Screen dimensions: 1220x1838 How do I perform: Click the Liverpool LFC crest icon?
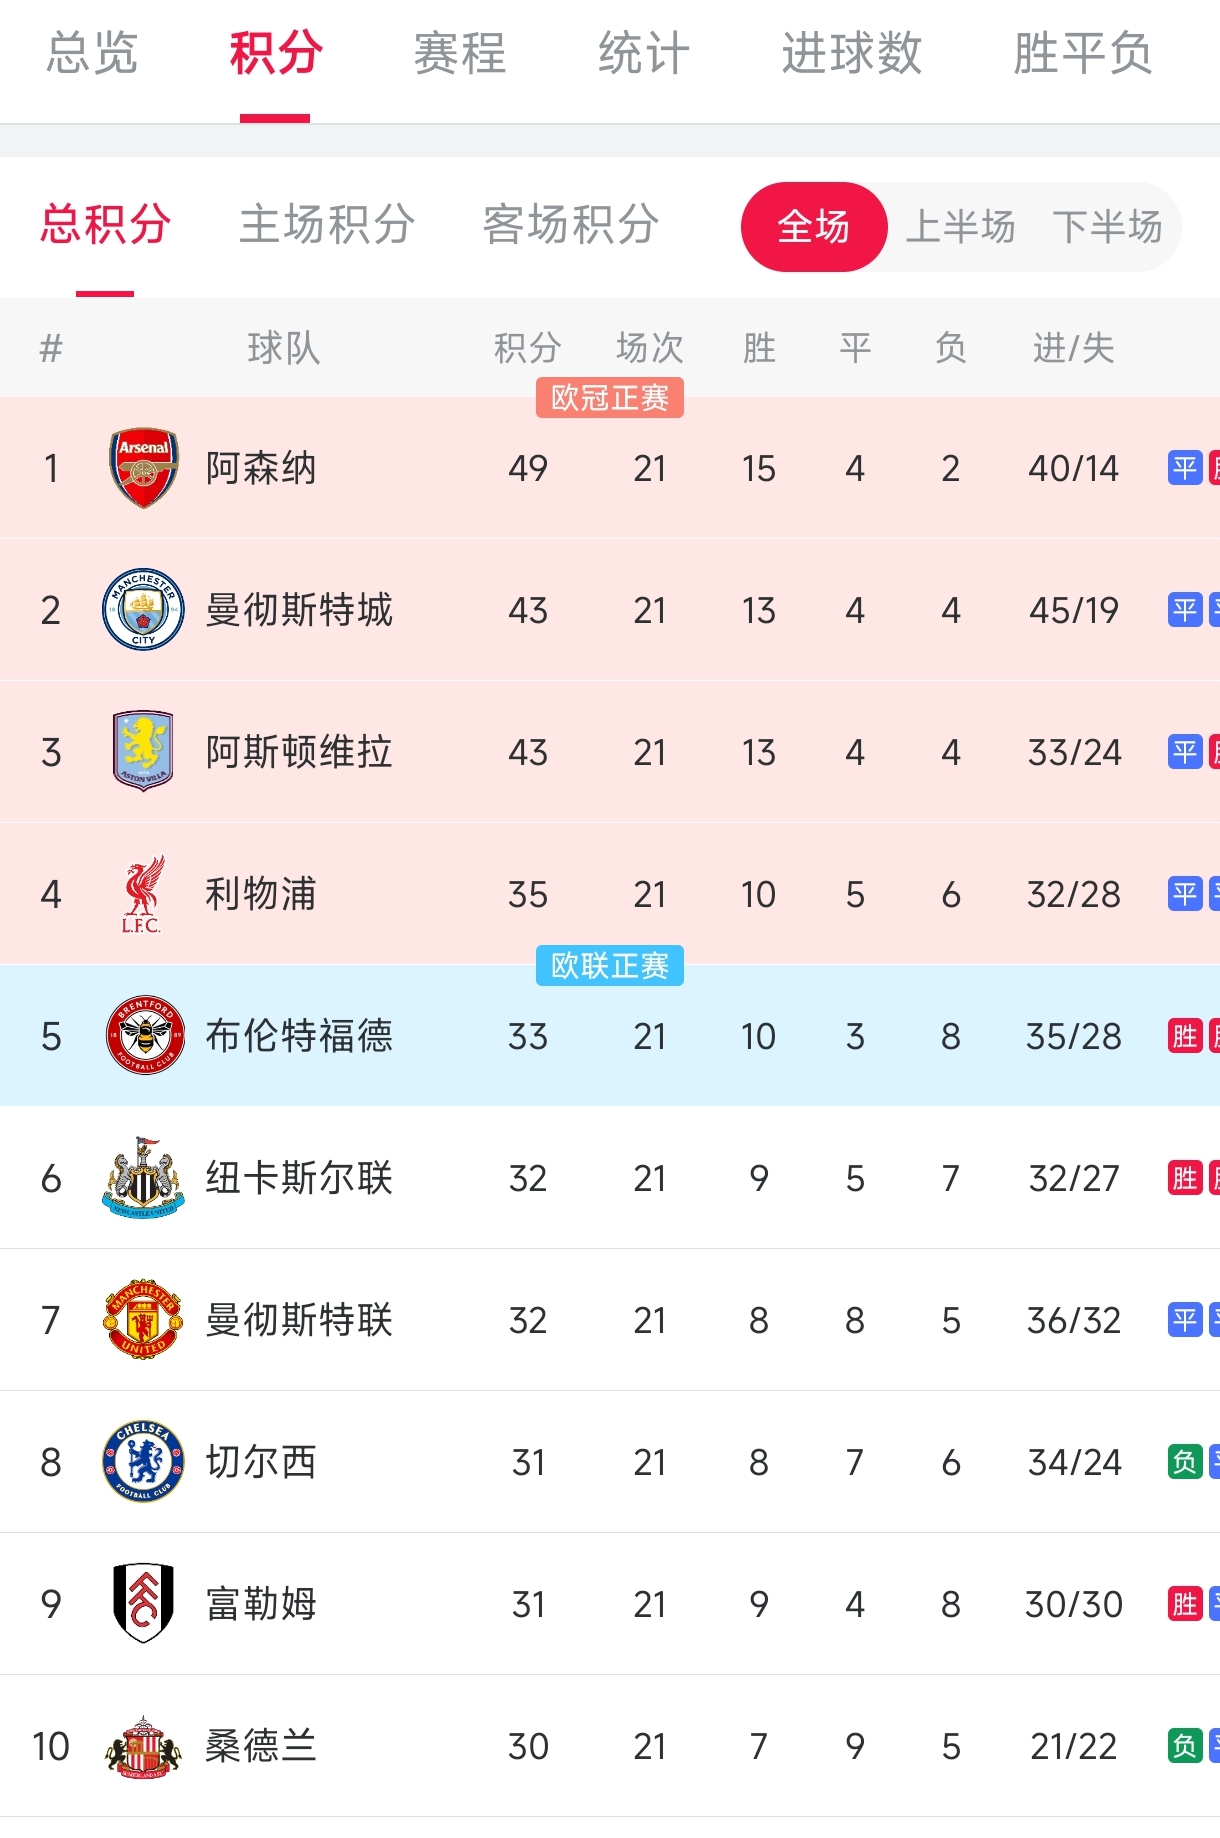(x=143, y=894)
